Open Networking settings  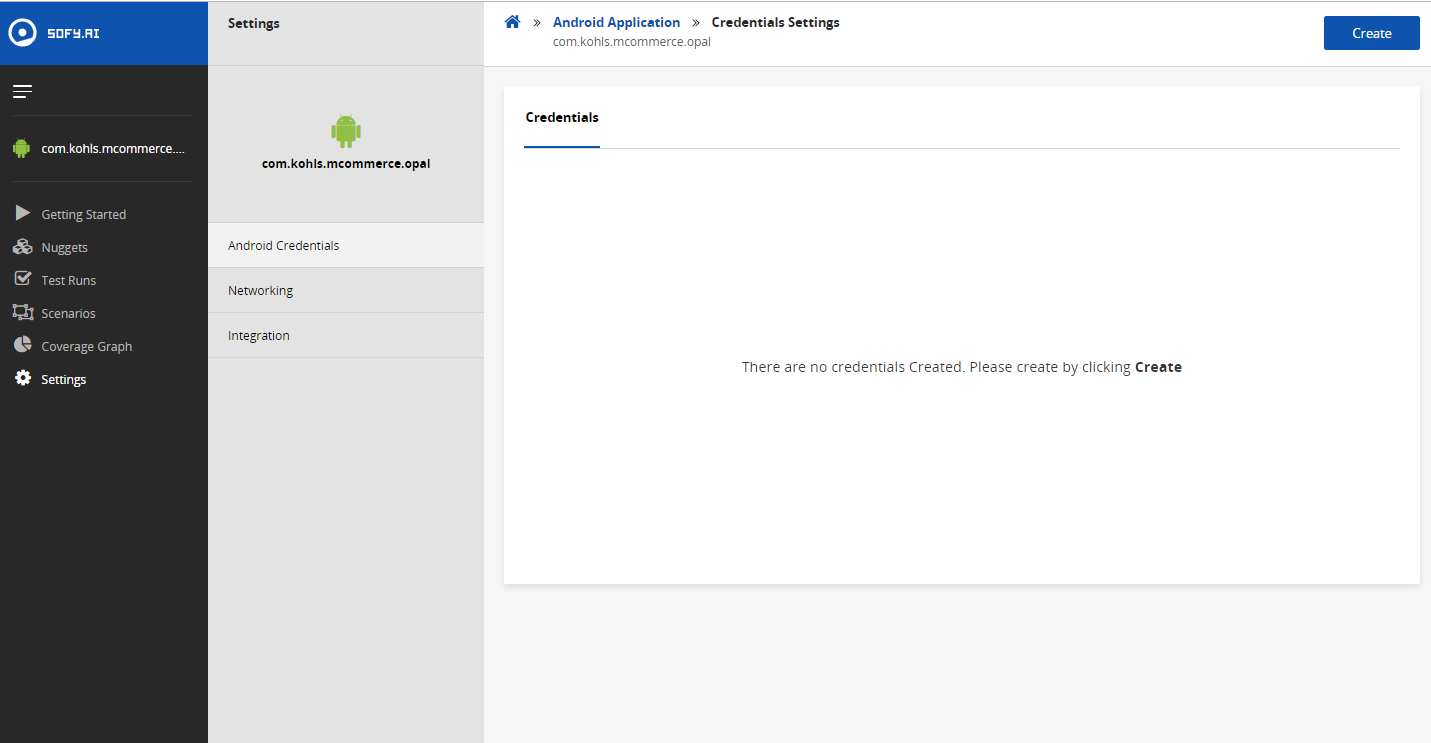point(346,290)
